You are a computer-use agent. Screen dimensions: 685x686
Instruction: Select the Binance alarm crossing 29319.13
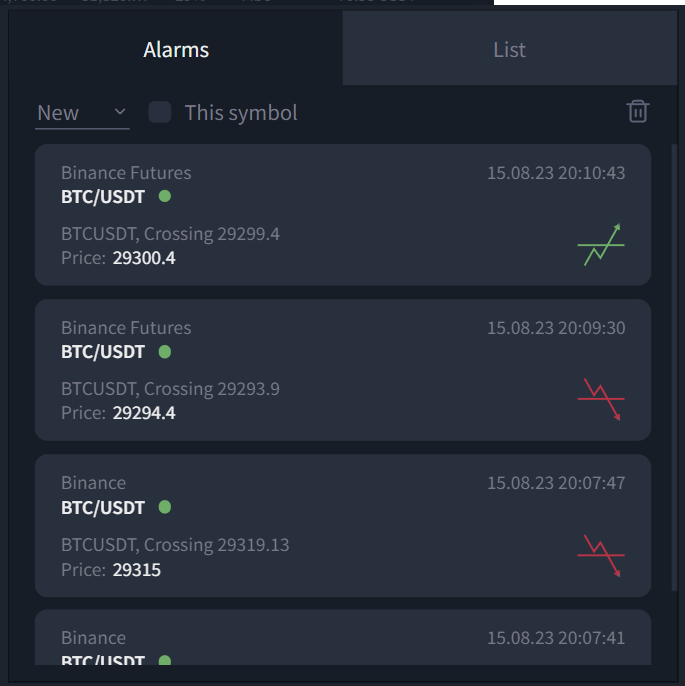(x=343, y=525)
